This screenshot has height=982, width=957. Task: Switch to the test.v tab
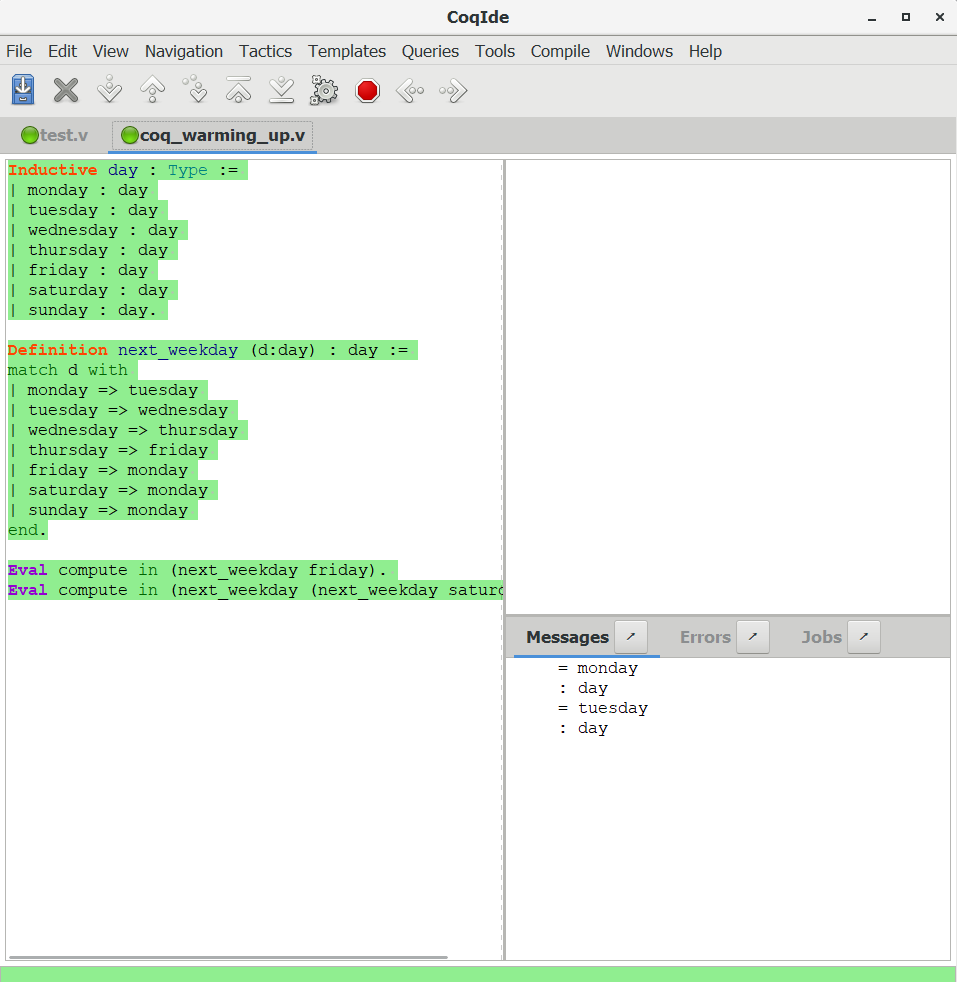(54, 135)
